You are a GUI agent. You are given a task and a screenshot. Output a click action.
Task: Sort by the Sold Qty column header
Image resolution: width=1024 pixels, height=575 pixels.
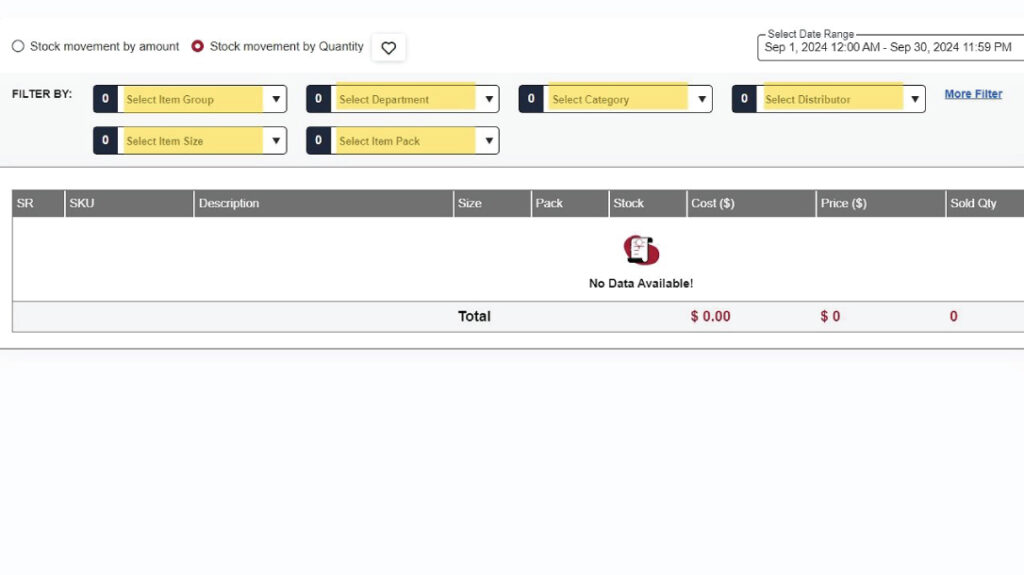pos(973,203)
